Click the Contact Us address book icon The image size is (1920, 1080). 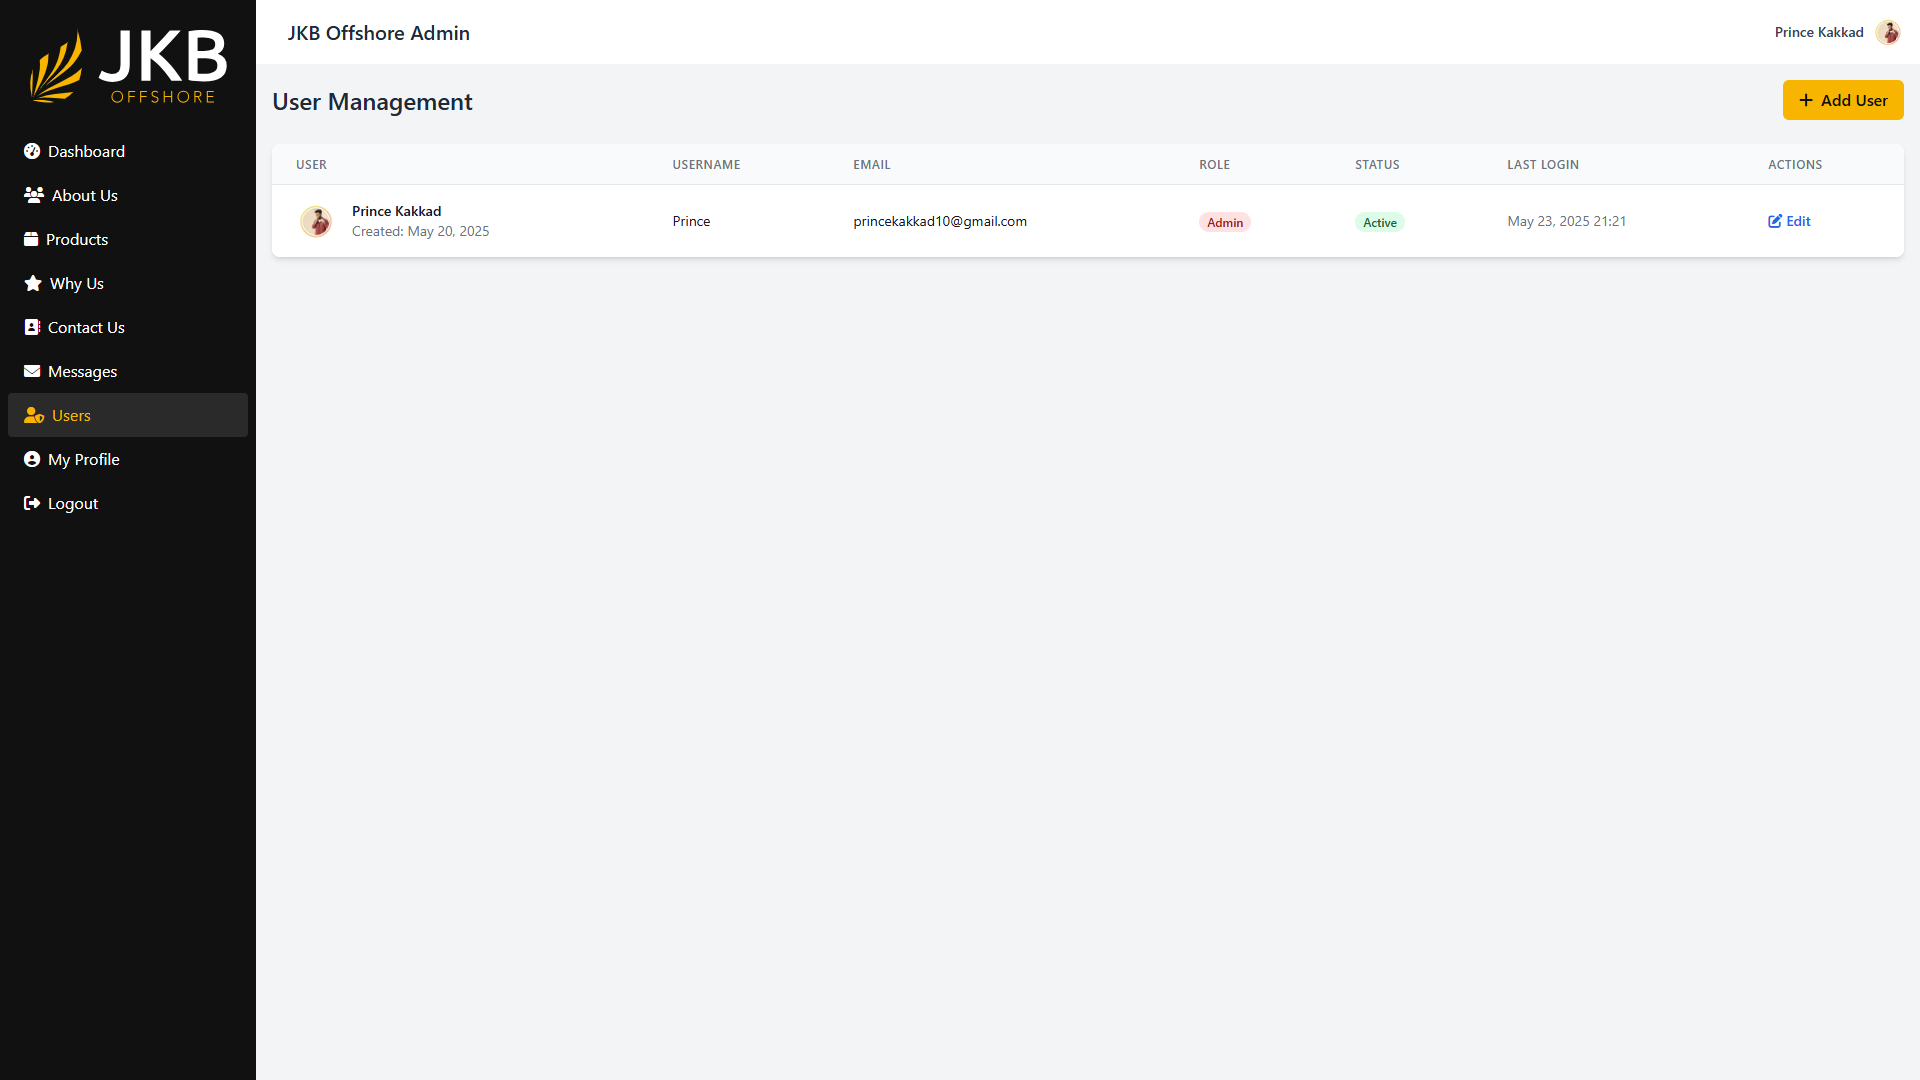coord(32,327)
